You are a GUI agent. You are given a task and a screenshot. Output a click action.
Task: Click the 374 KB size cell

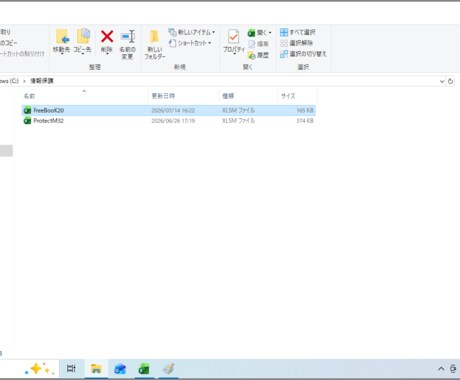305,121
